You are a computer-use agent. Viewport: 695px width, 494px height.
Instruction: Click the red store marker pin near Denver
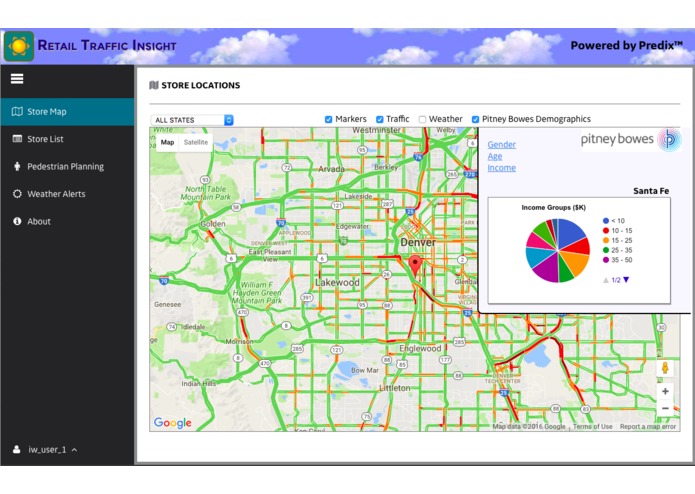tap(415, 266)
